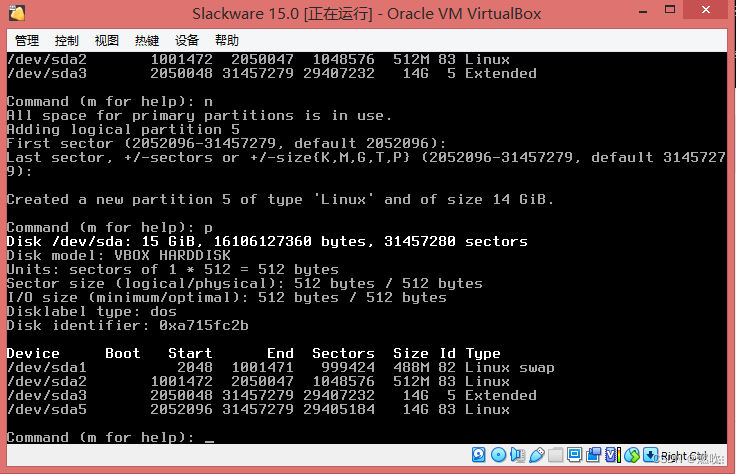Click the 'Created a new partition 5' message
This screenshot has width=736, height=474.
point(280,199)
